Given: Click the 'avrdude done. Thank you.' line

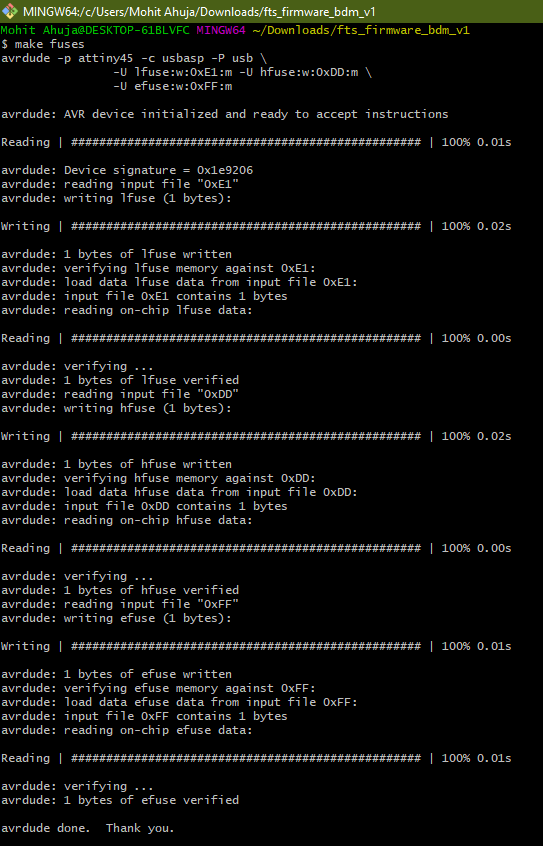Looking at the screenshot, I should click(88, 828).
